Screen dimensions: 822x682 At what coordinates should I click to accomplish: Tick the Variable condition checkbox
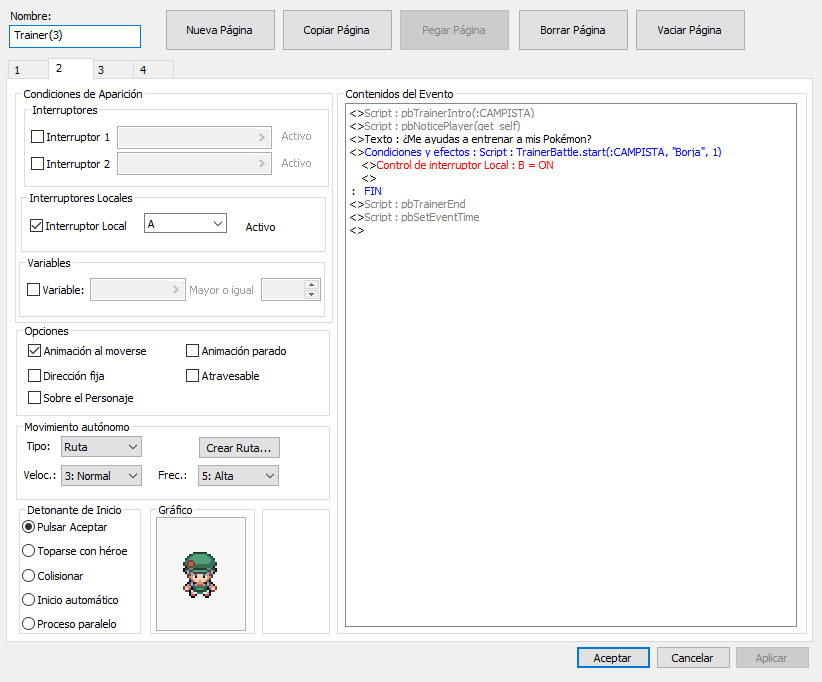pyautogui.click(x=34, y=290)
